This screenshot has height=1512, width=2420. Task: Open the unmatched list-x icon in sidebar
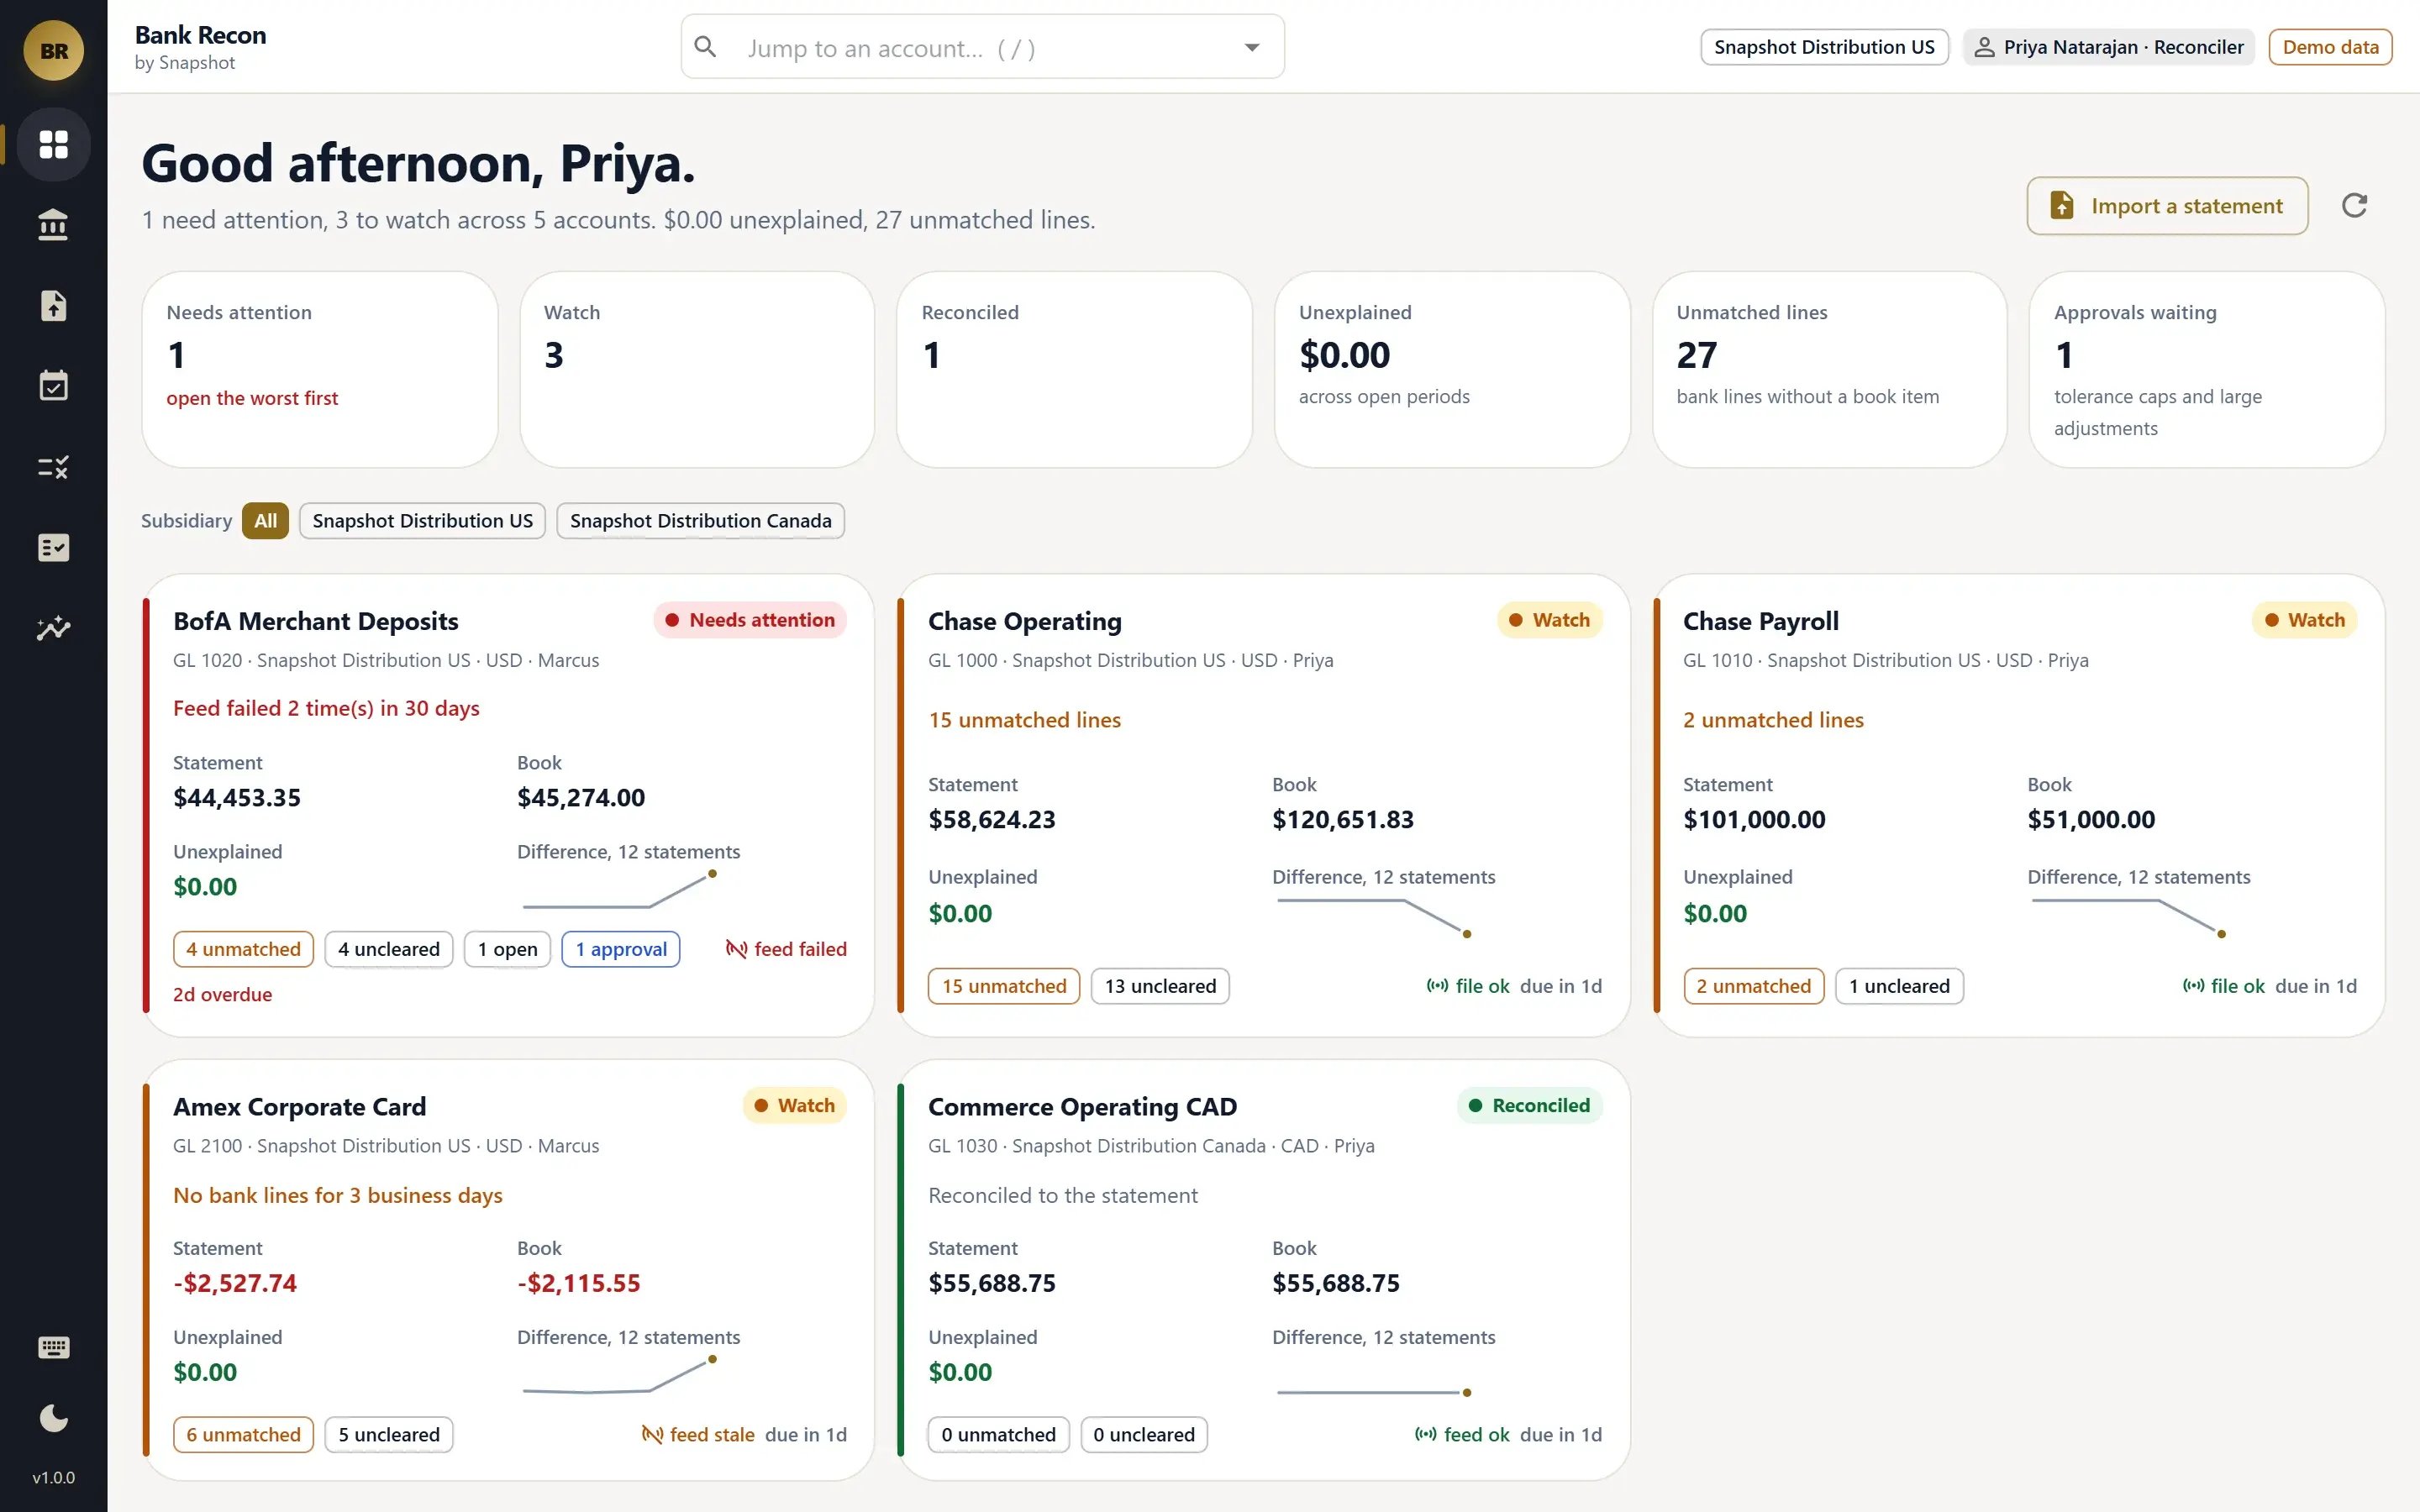tap(53, 467)
